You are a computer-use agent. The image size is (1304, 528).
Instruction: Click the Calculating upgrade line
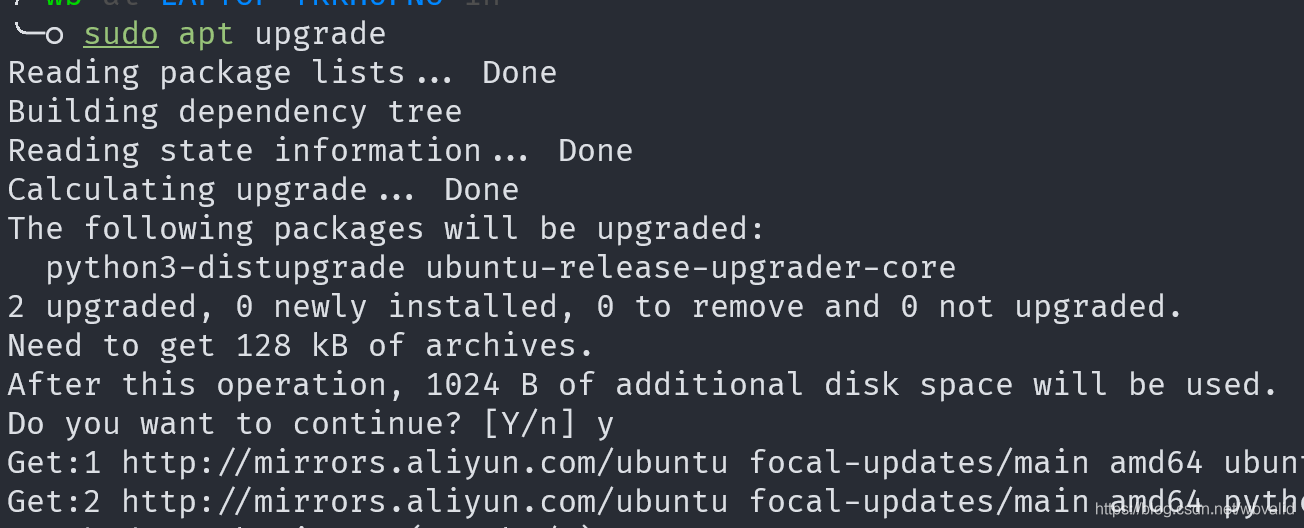click(x=263, y=190)
